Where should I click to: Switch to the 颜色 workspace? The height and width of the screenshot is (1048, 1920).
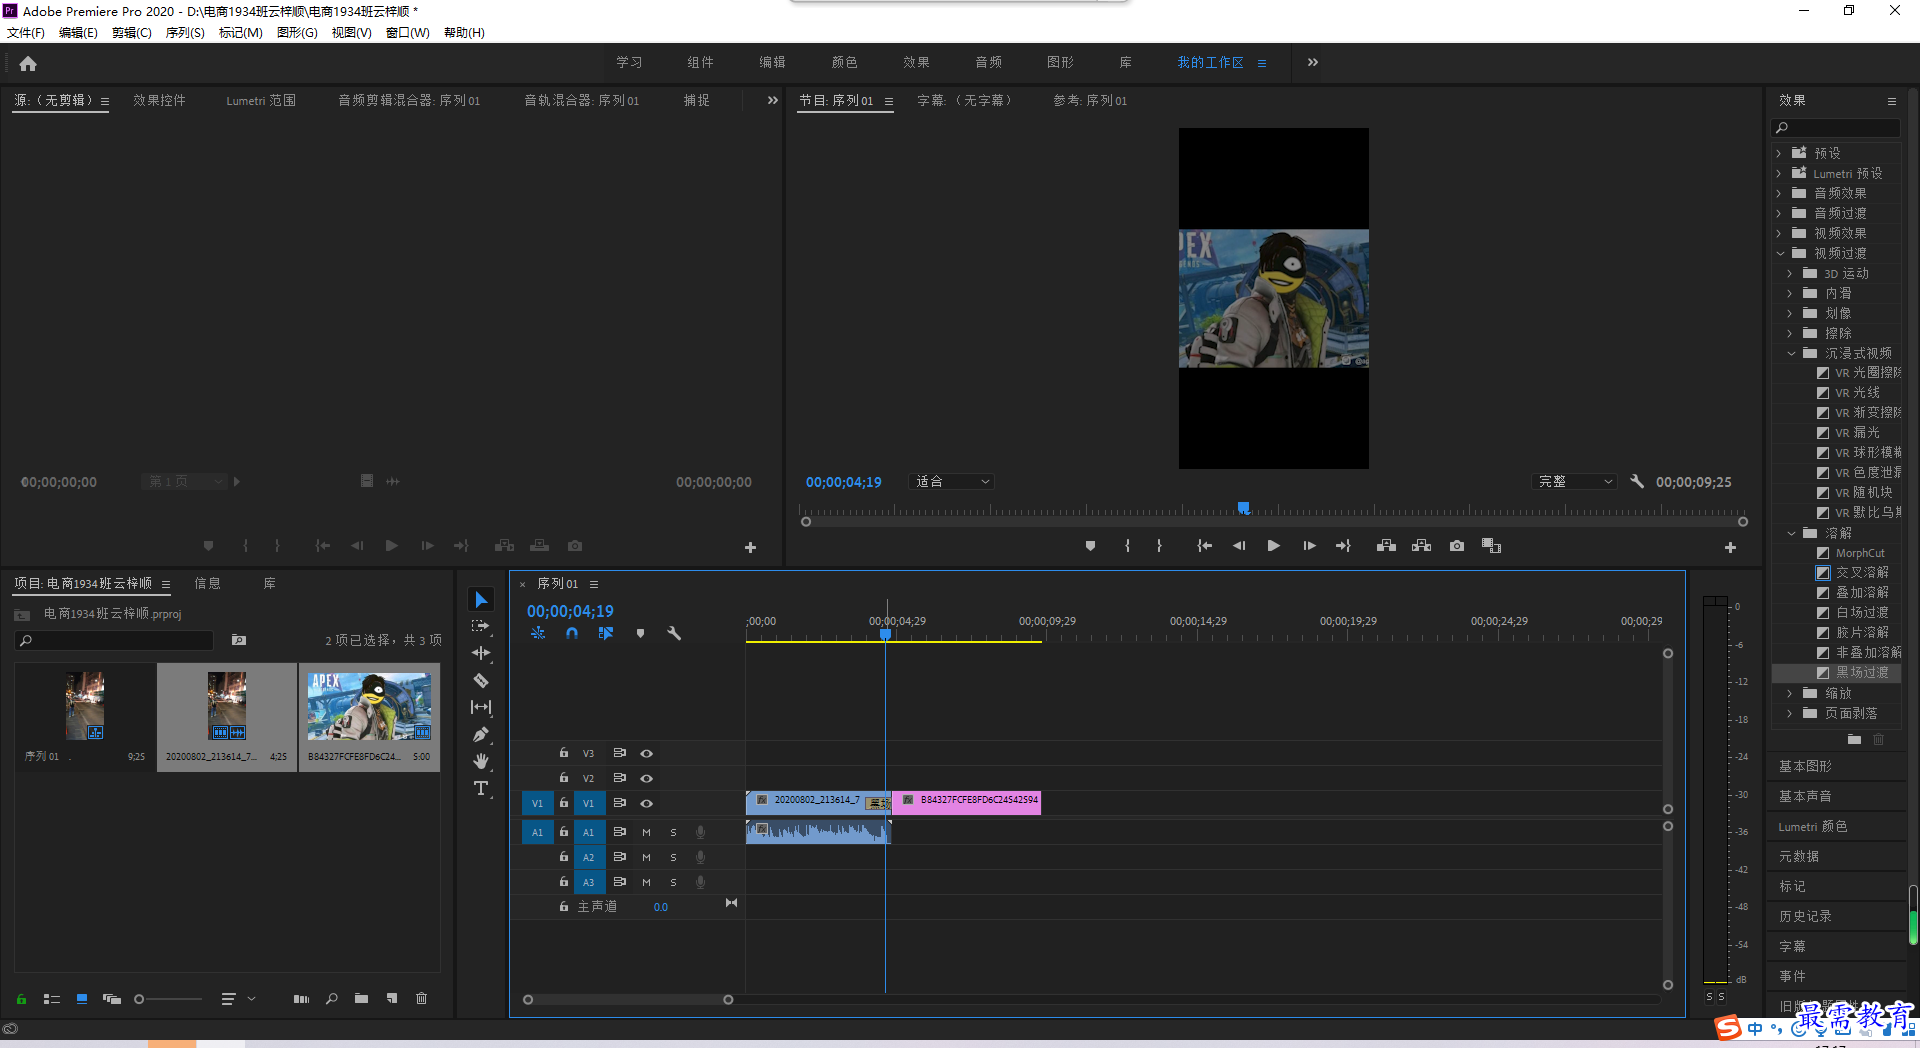(844, 62)
